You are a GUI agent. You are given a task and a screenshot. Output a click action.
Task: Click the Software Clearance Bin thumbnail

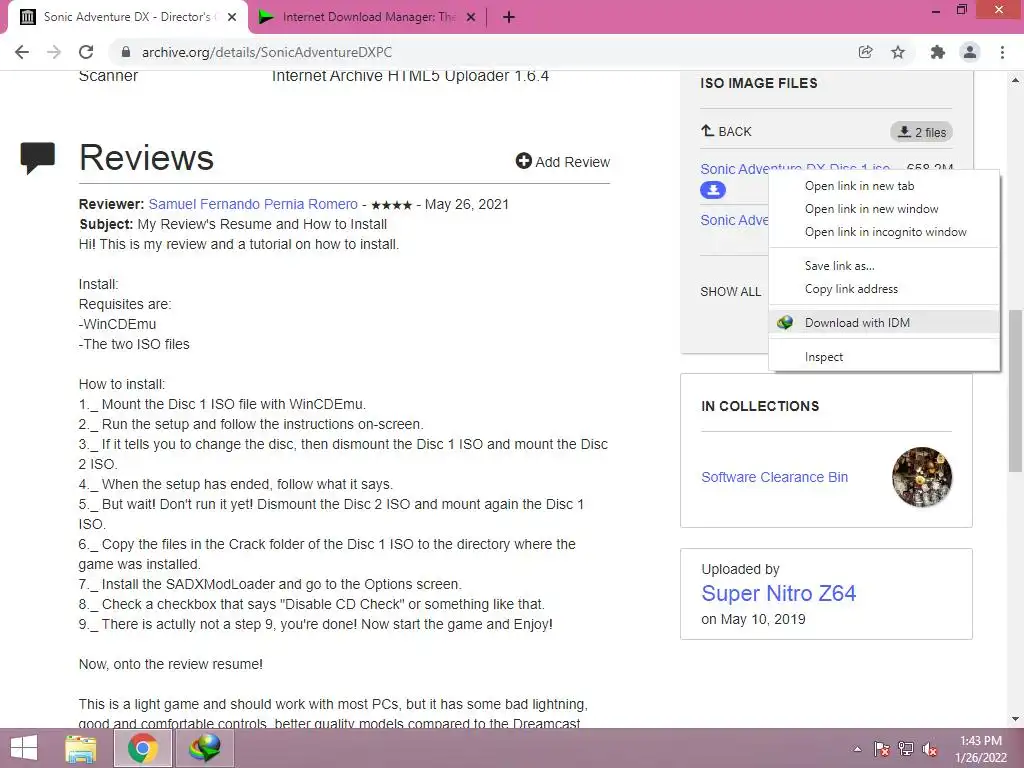click(921, 477)
